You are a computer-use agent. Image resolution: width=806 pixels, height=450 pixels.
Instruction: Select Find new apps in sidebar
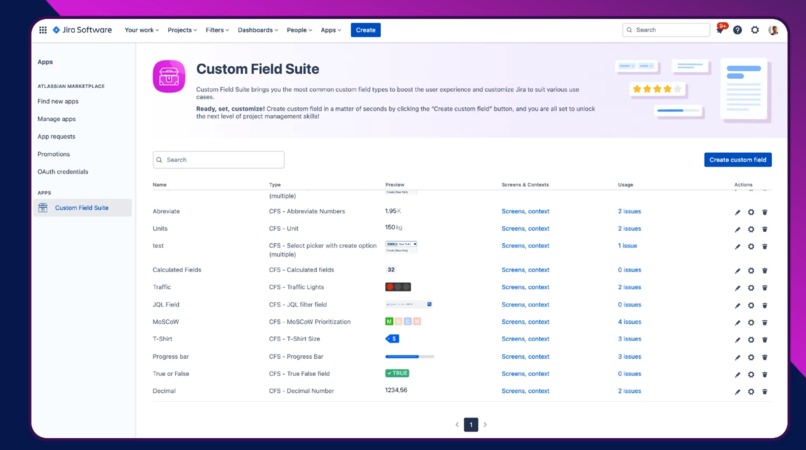click(x=58, y=101)
